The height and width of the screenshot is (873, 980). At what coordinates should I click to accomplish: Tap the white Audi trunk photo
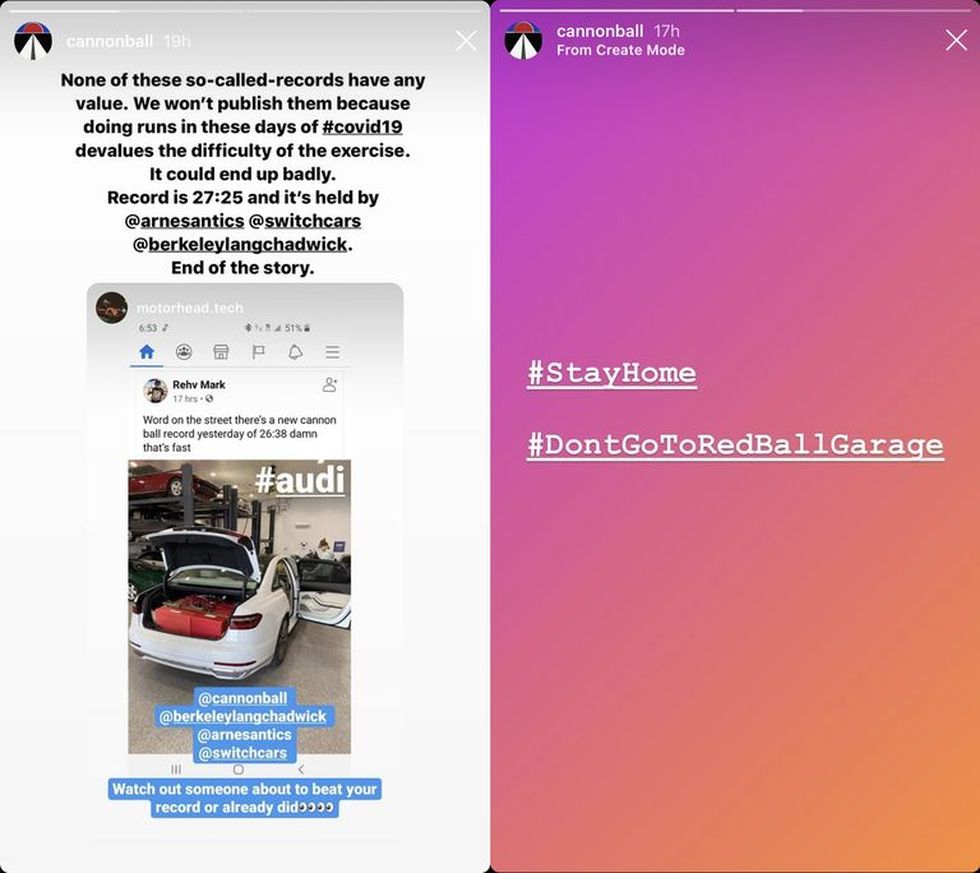(x=239, y=607)
